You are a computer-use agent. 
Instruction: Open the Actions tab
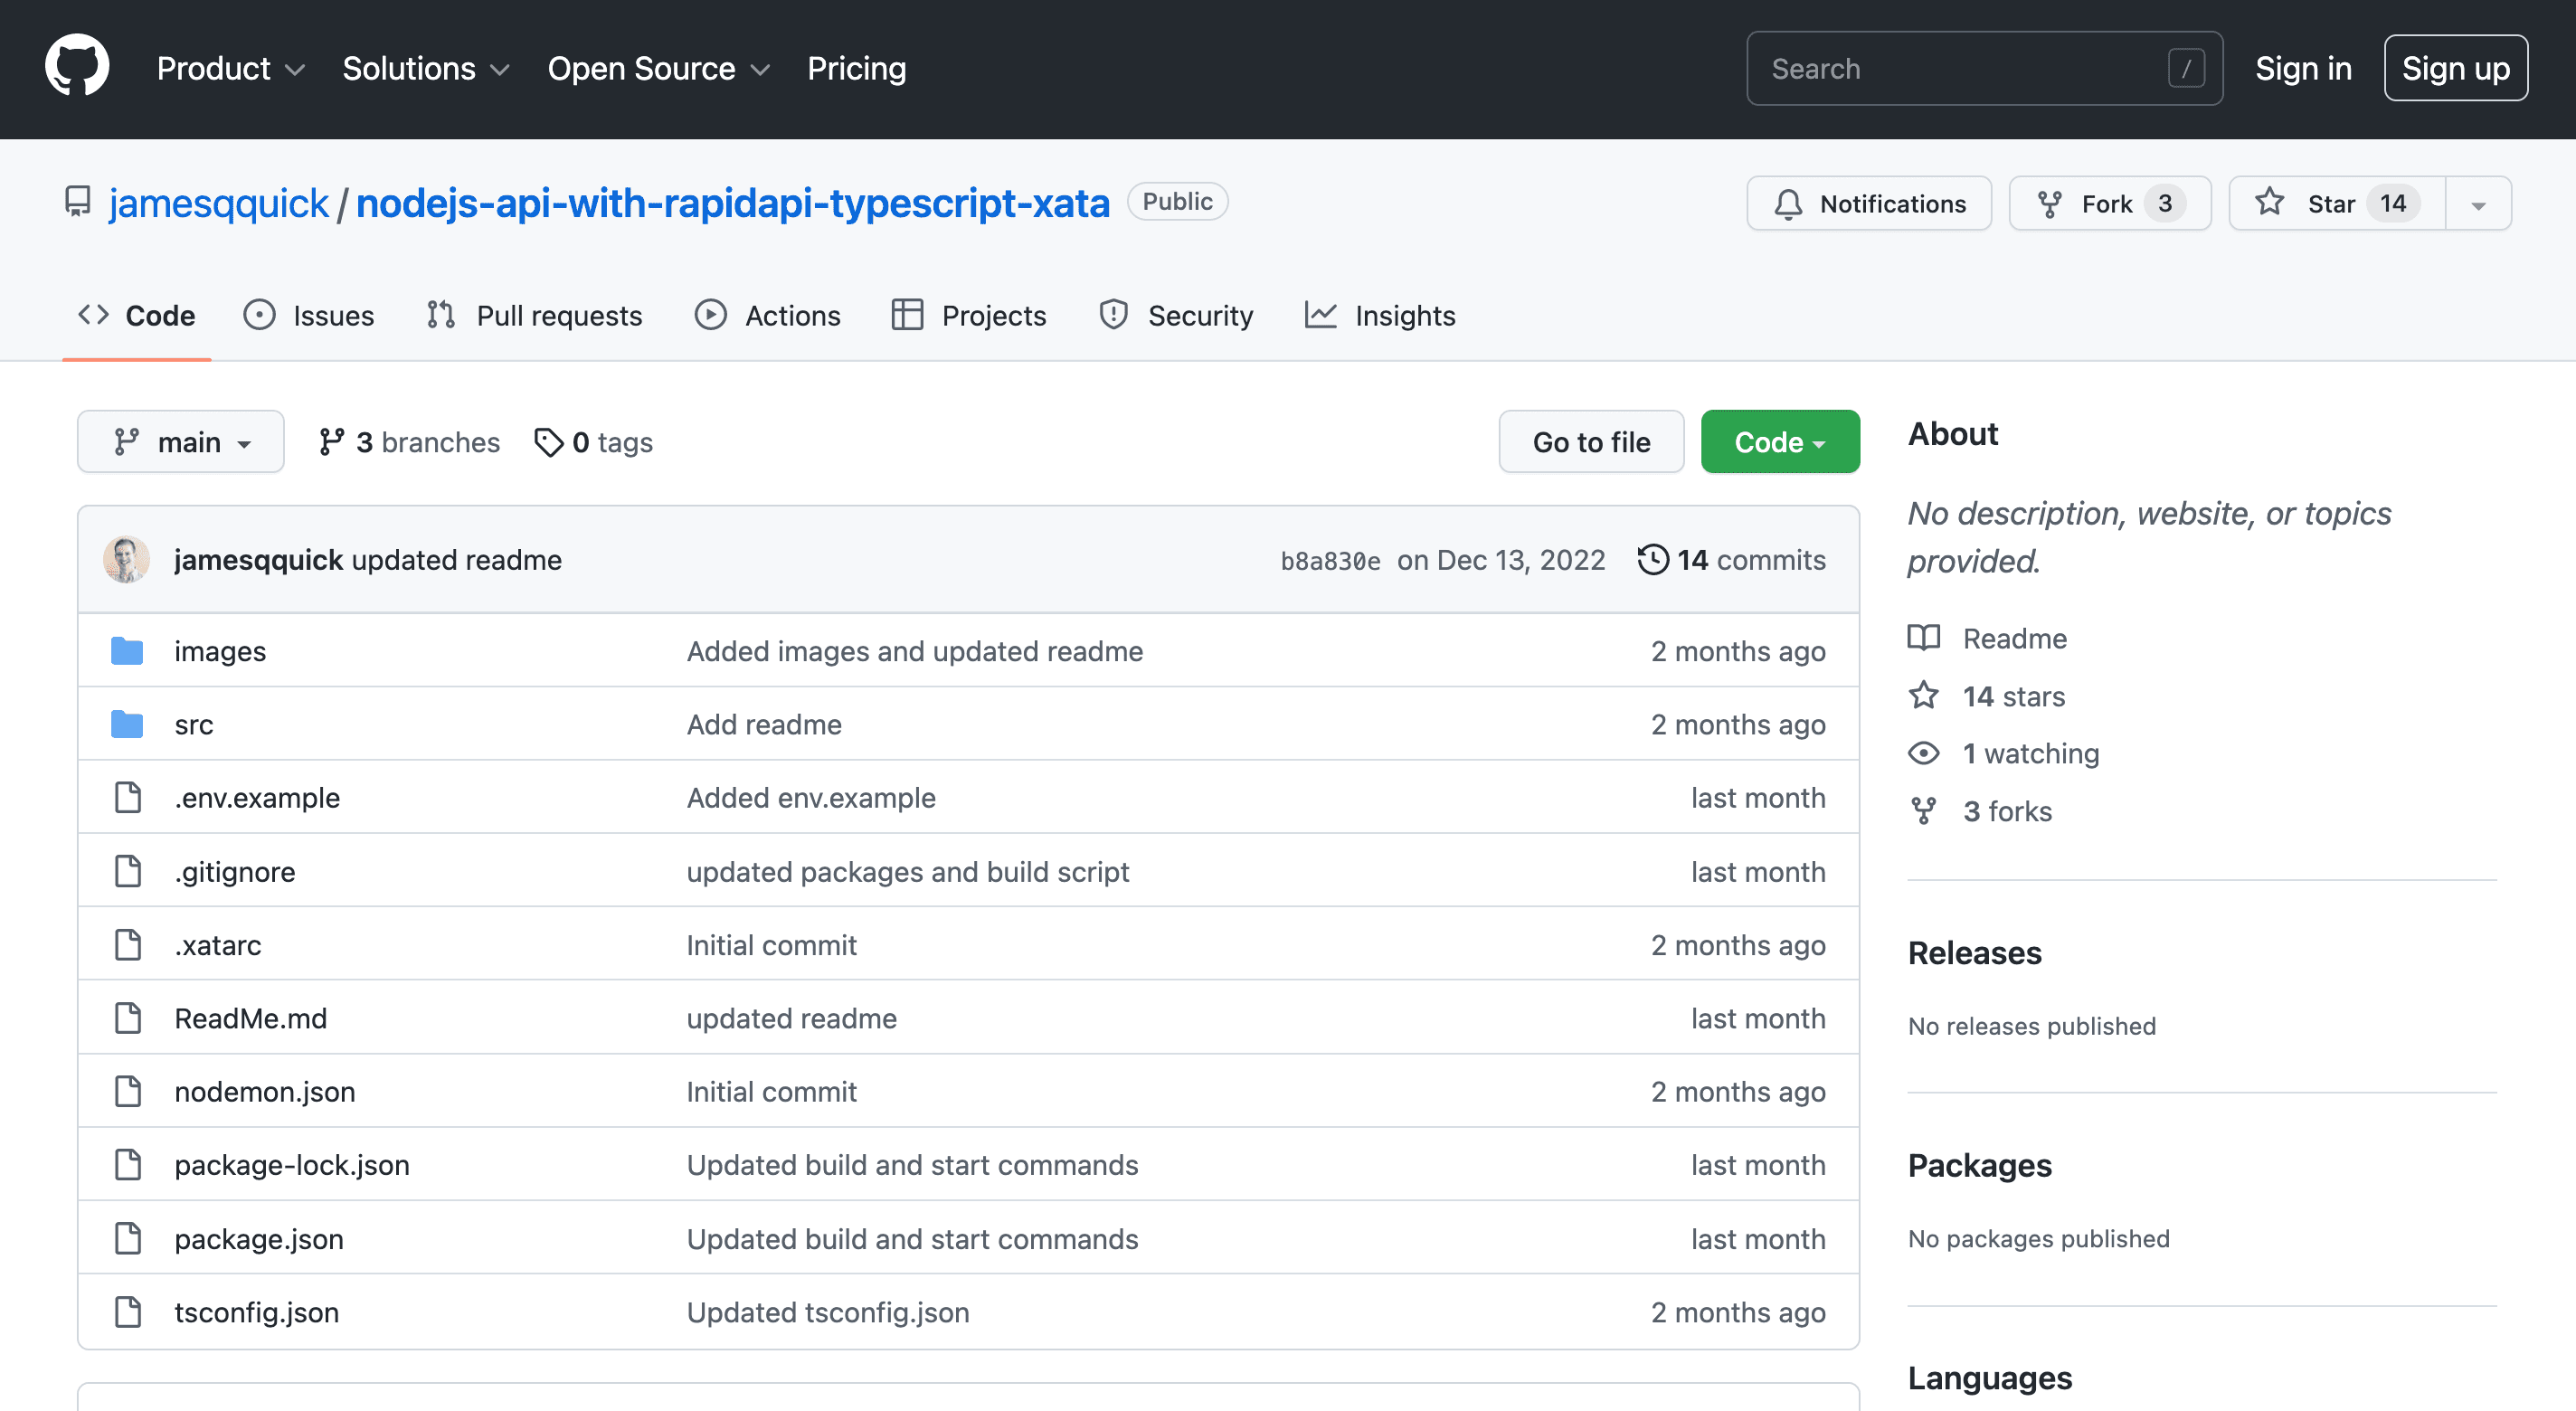768,316
